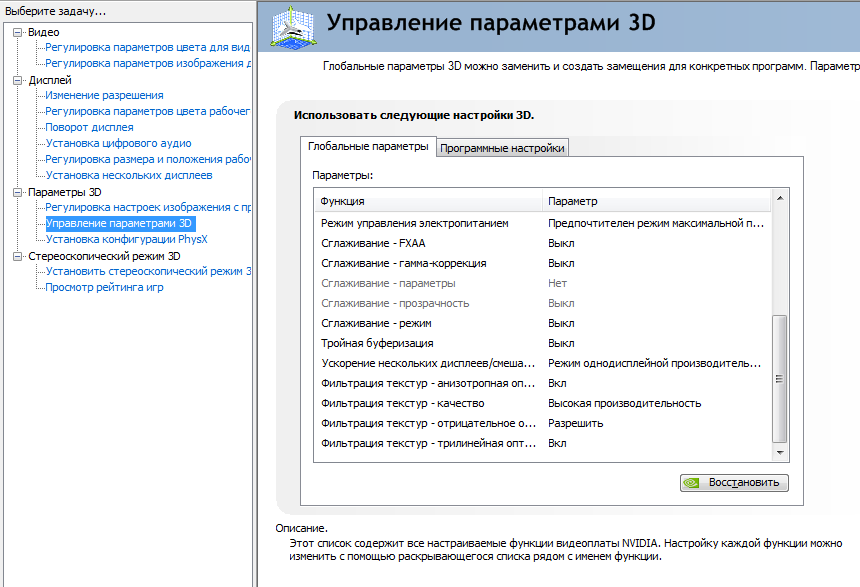Click Стереоскопический режим 3D category label
Screen dimensions: 860x587
[104, 256]
